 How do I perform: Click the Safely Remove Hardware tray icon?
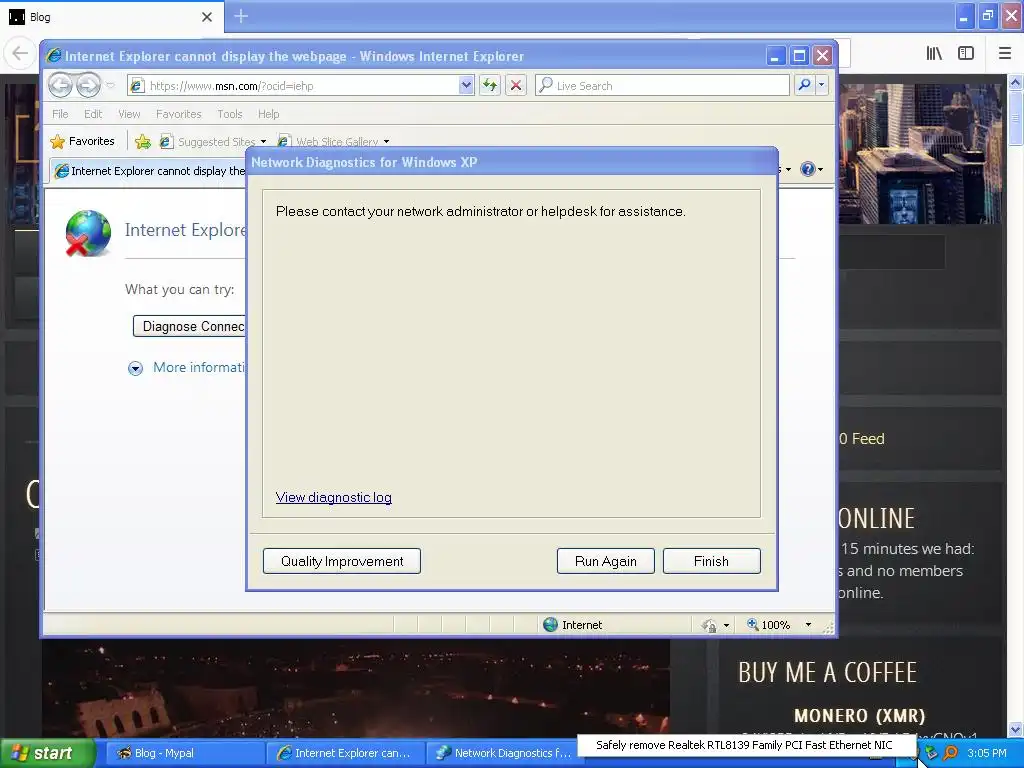click(x=931, y=753)
